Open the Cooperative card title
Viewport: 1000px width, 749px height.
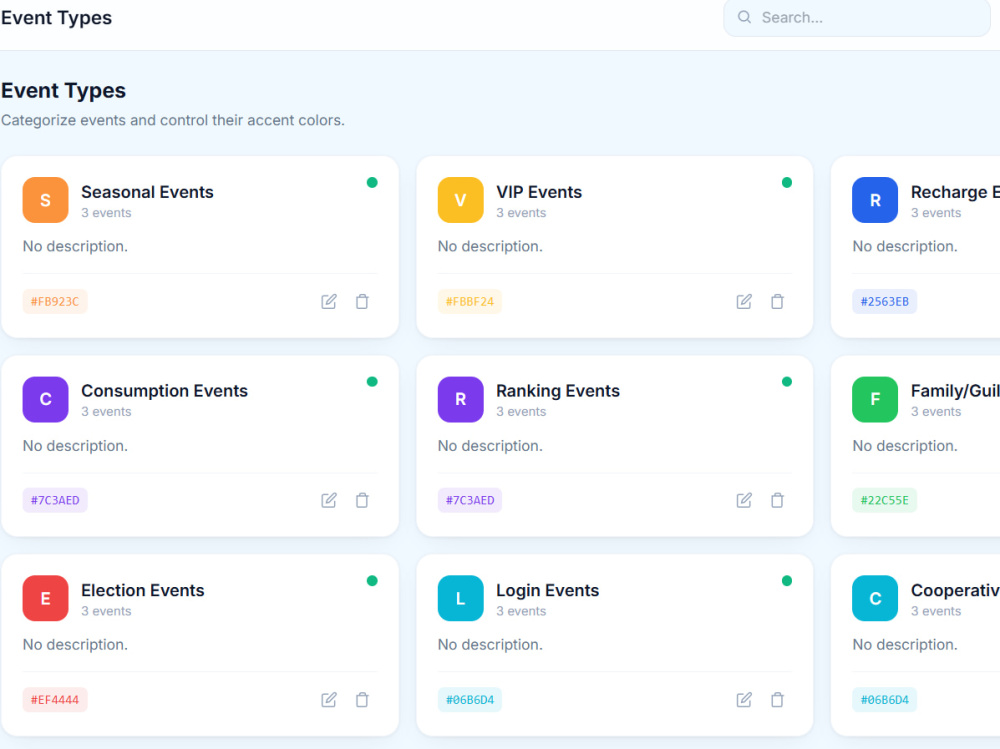click(955, 590)
